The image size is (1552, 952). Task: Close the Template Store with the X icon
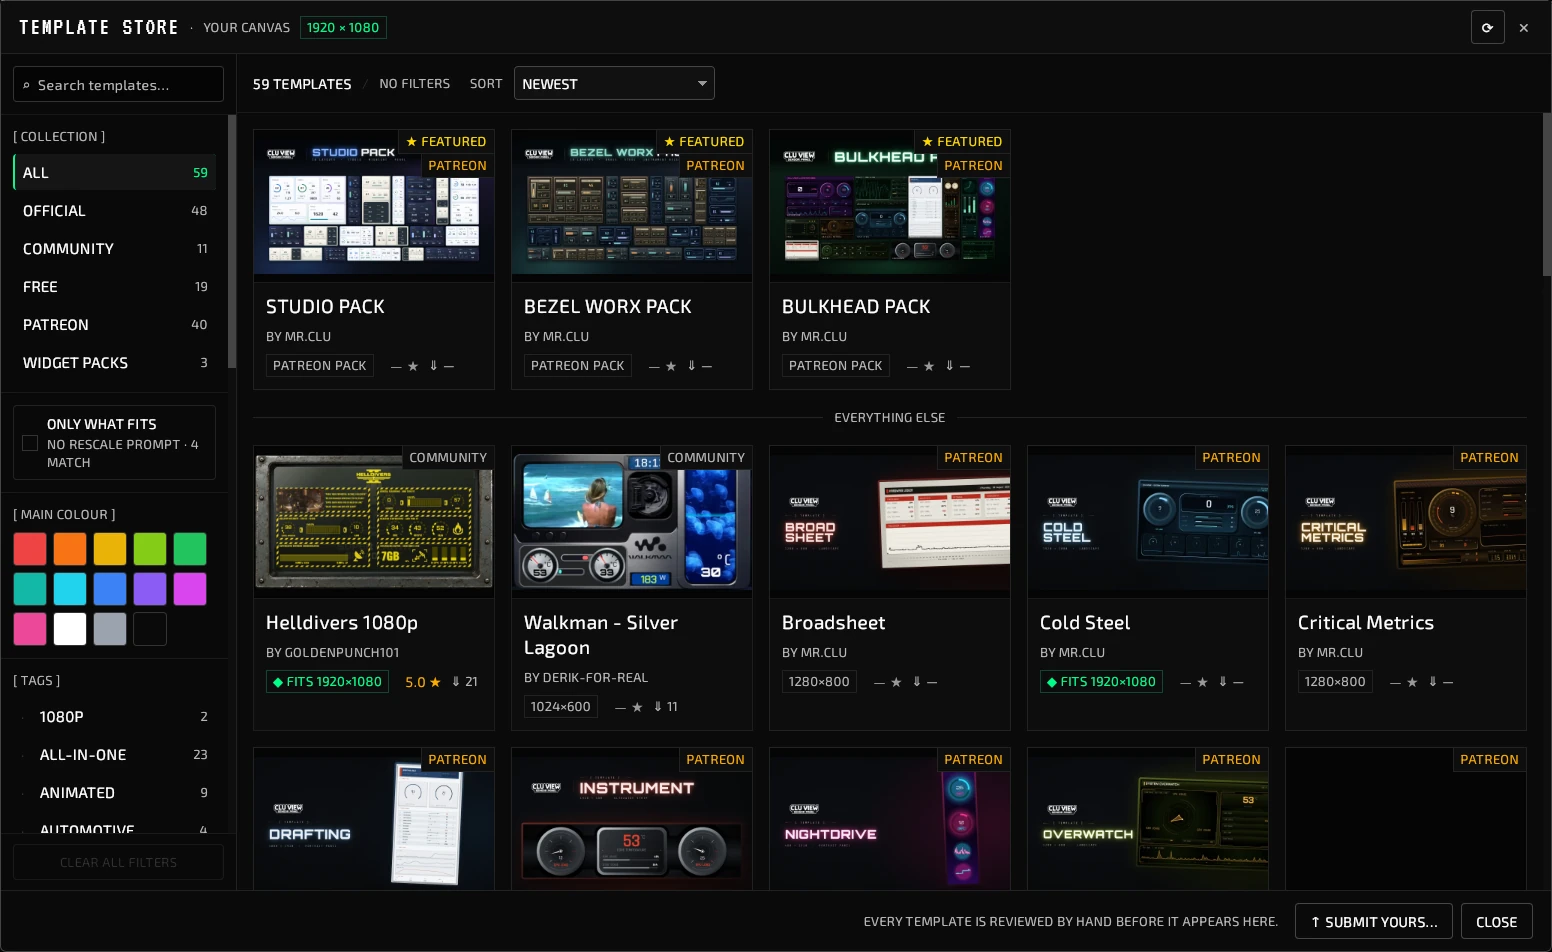(x=1524, y=28)
